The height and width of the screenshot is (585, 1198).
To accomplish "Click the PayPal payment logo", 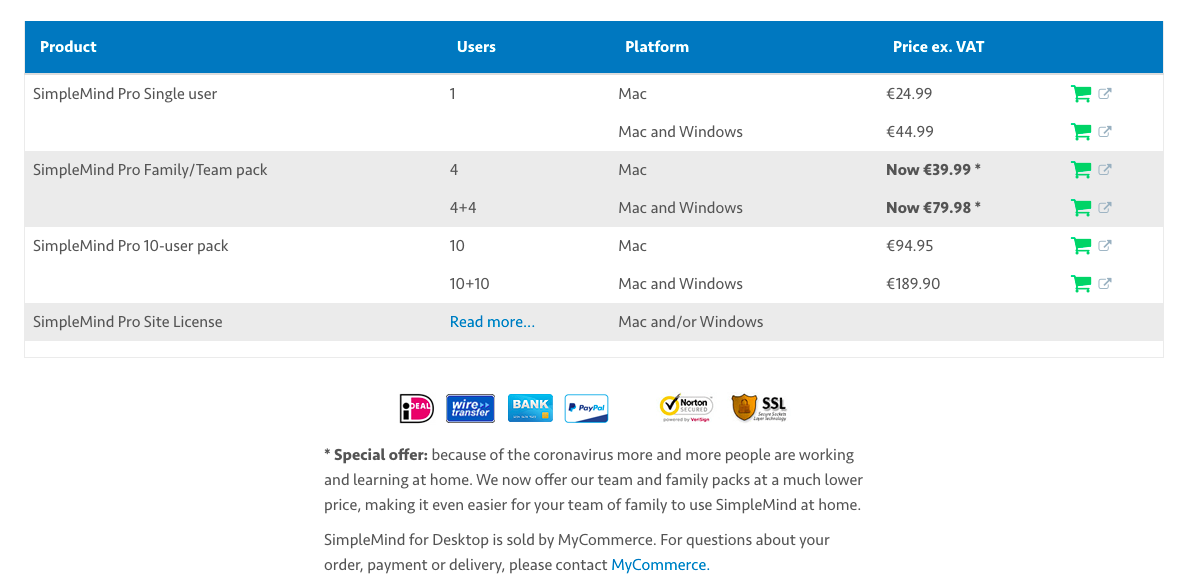I will tap(587, 409).
